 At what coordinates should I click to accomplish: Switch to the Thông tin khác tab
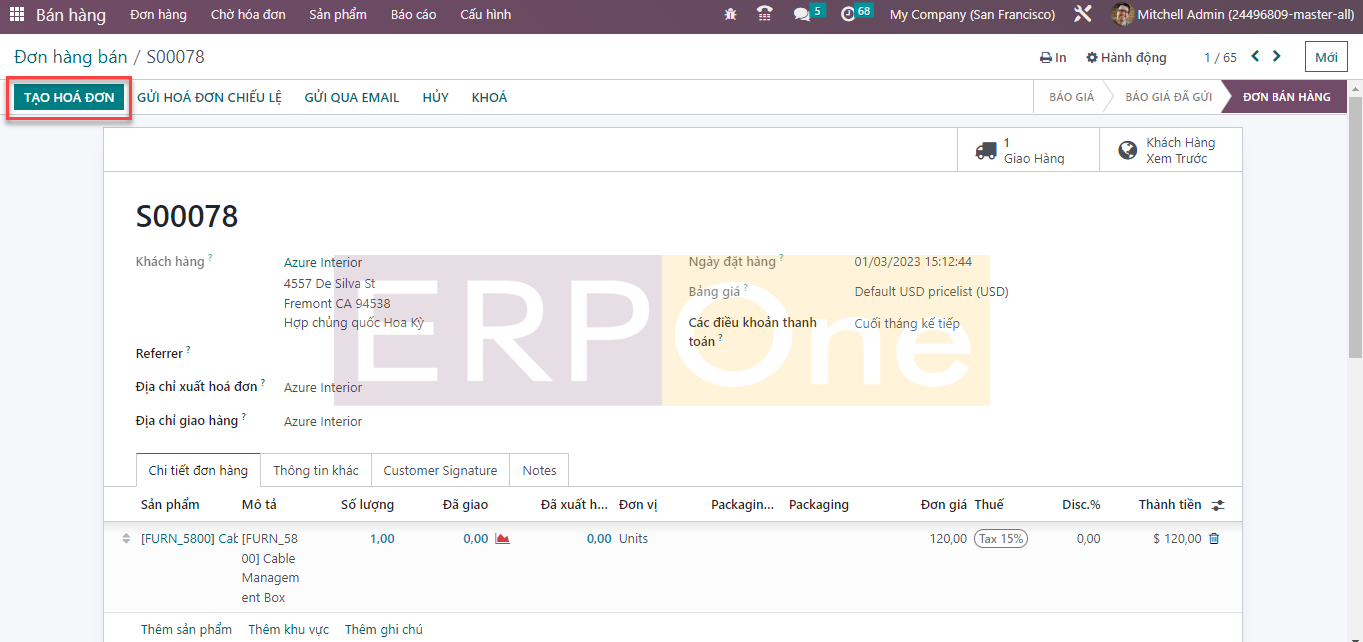(x=315, y=470)
